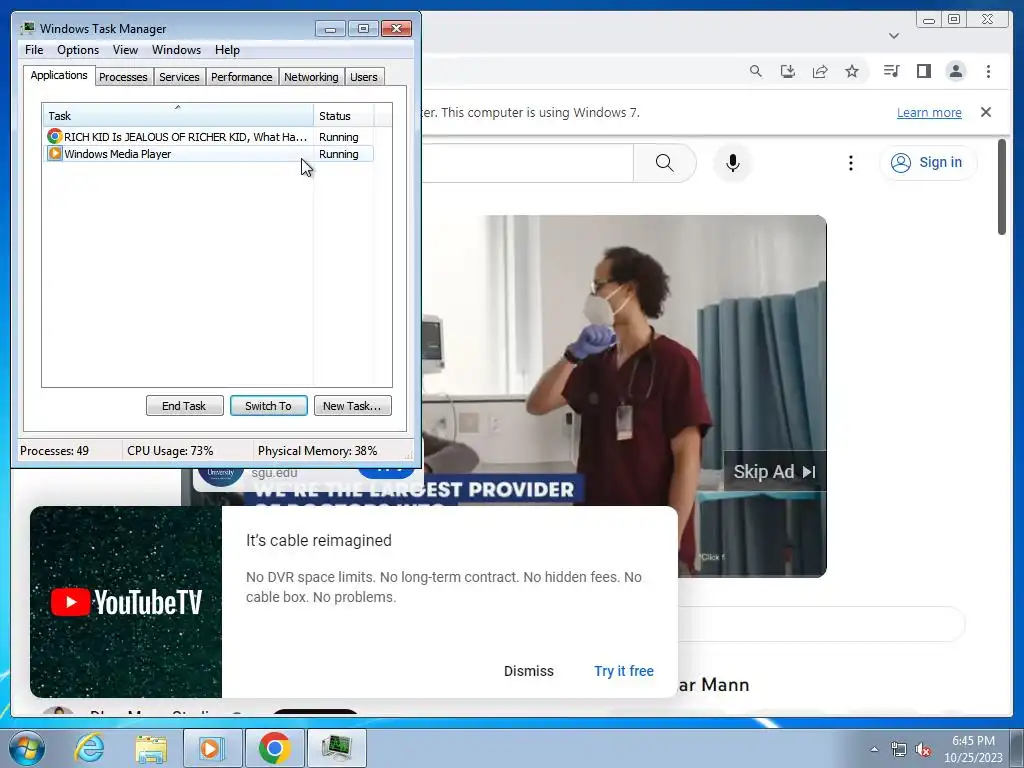Select the Applications tab
This screenshot has height=768, width=1024.
pos(59,75)
